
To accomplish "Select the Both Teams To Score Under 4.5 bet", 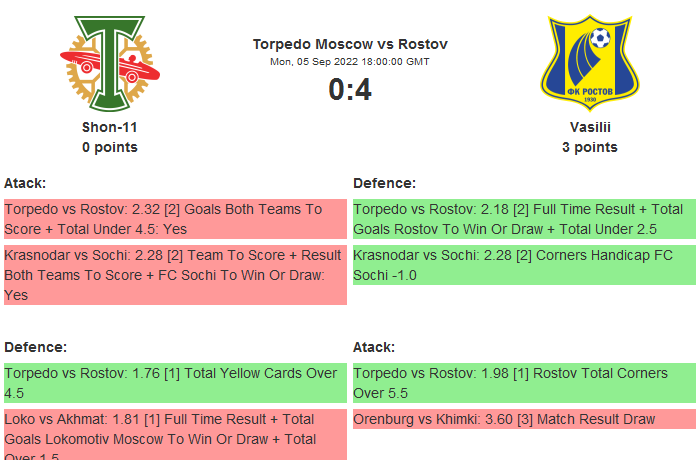I will (174, 219).
